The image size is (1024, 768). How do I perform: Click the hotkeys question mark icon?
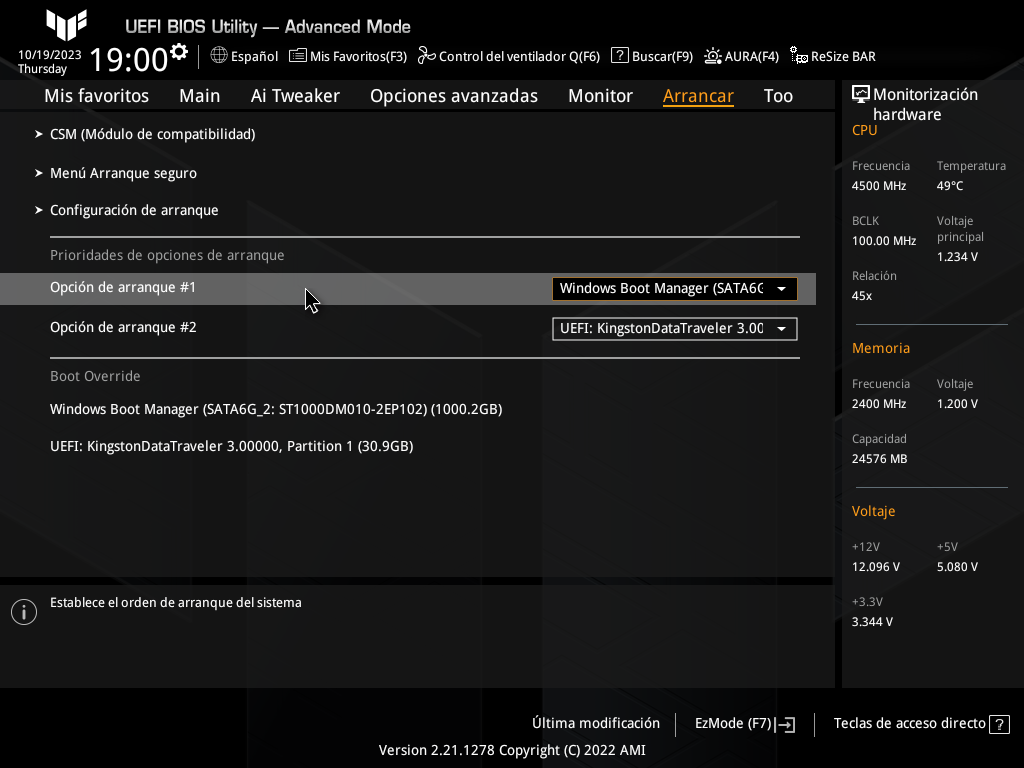point(999,724)
